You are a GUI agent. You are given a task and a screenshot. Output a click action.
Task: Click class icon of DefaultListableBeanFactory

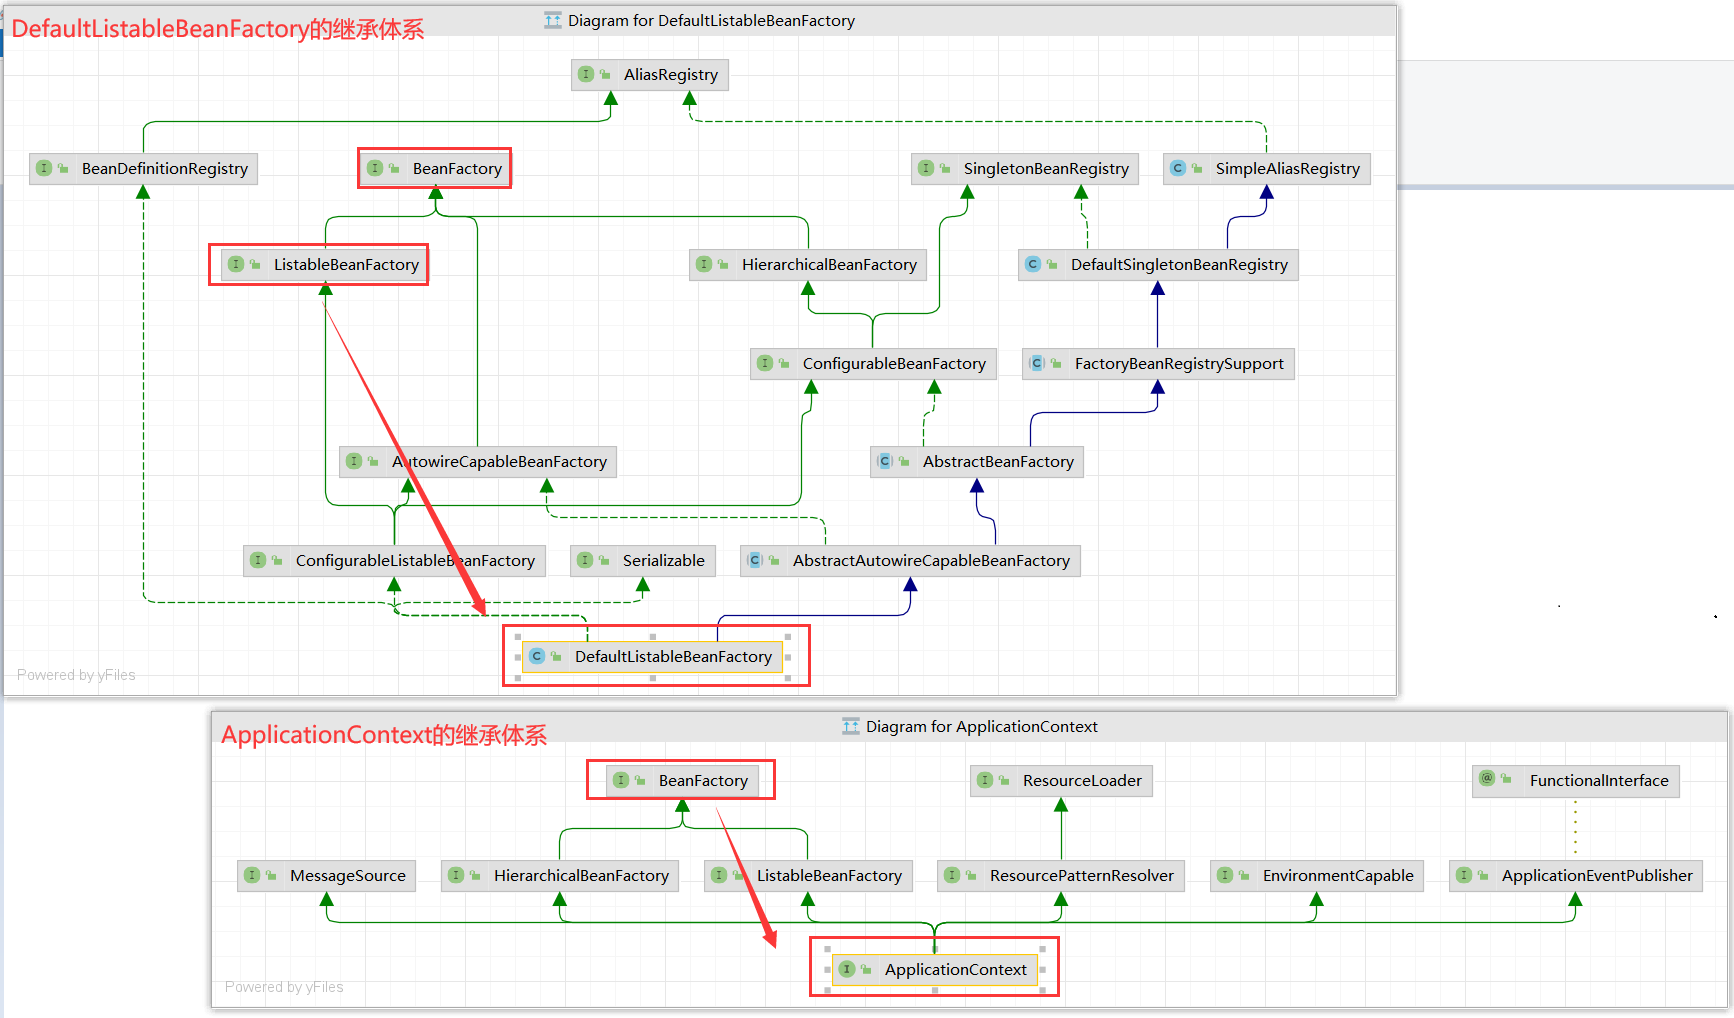click(x=537, y=656)
